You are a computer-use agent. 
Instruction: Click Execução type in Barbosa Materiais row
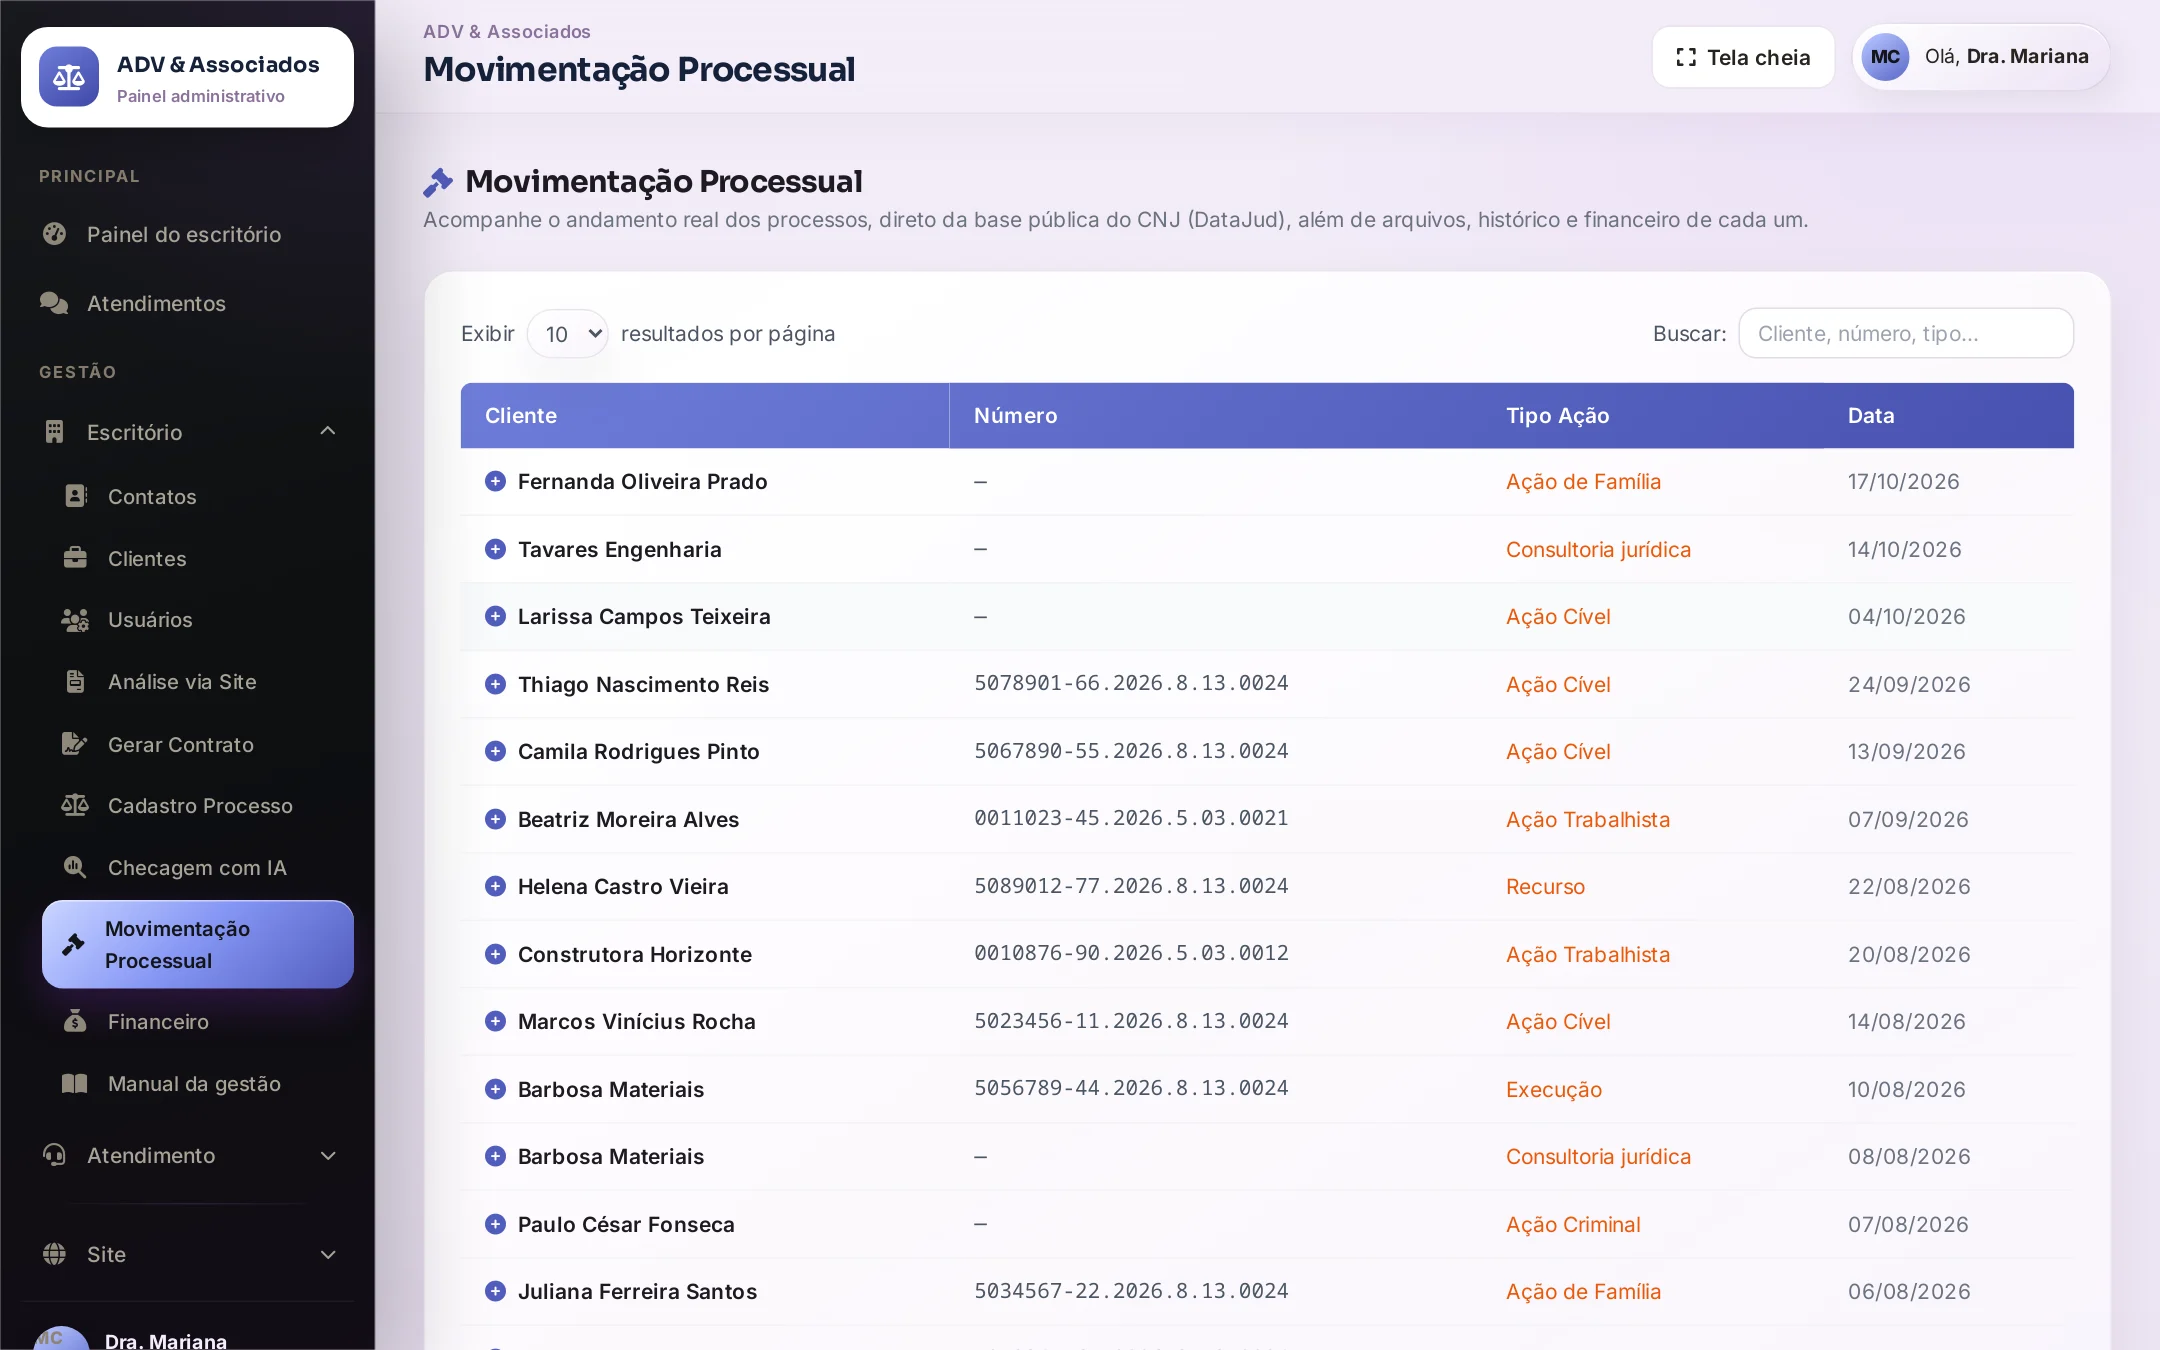1554,1089
